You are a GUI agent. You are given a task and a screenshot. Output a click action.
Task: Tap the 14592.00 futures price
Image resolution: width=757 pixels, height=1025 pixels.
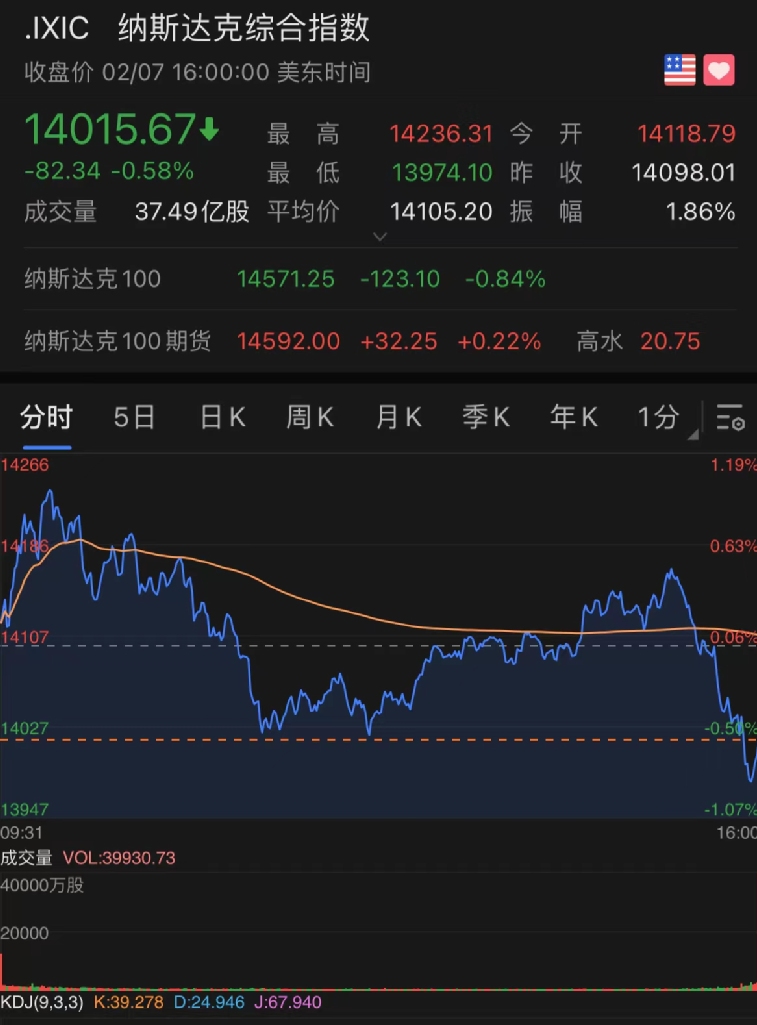pyautogui.click(x=288, y=341)
